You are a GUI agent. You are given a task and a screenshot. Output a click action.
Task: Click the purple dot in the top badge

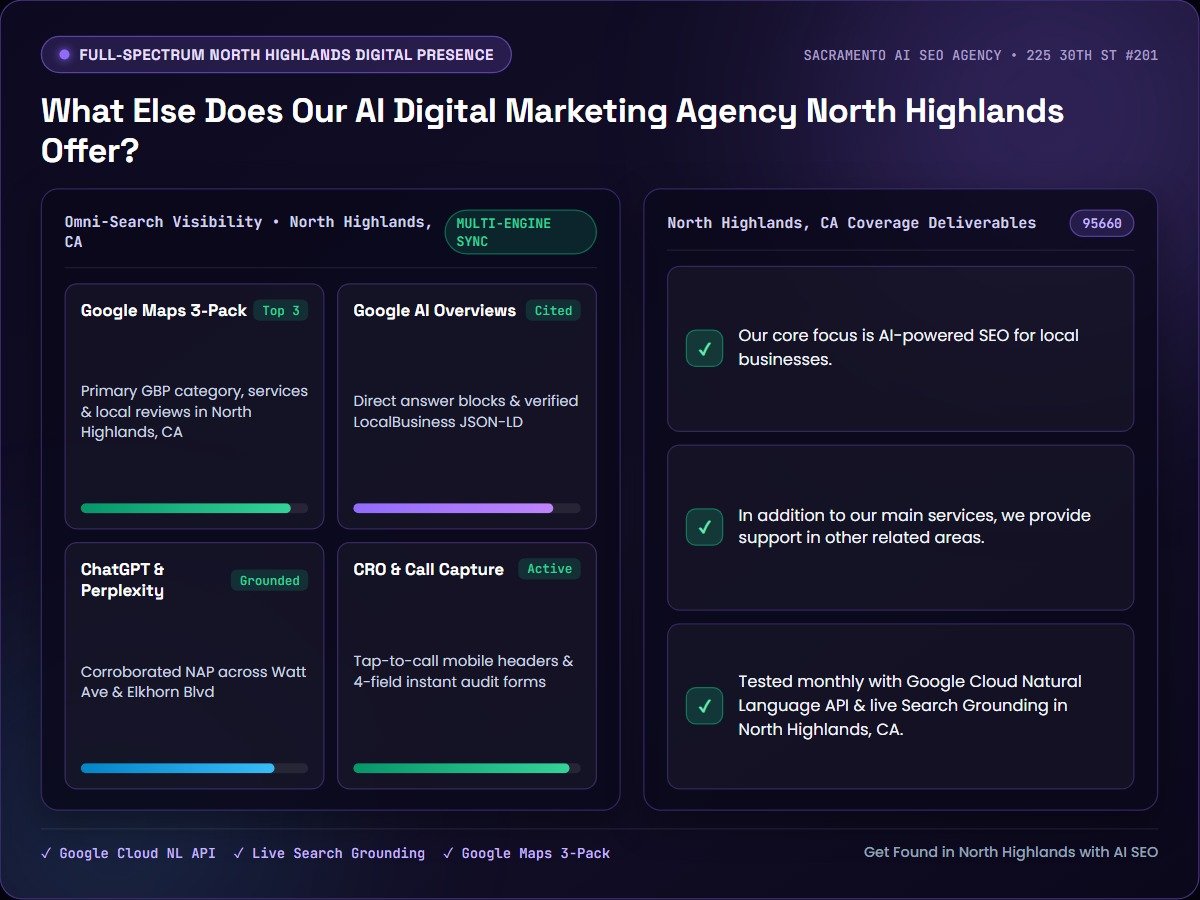click(x=65, y=55)
